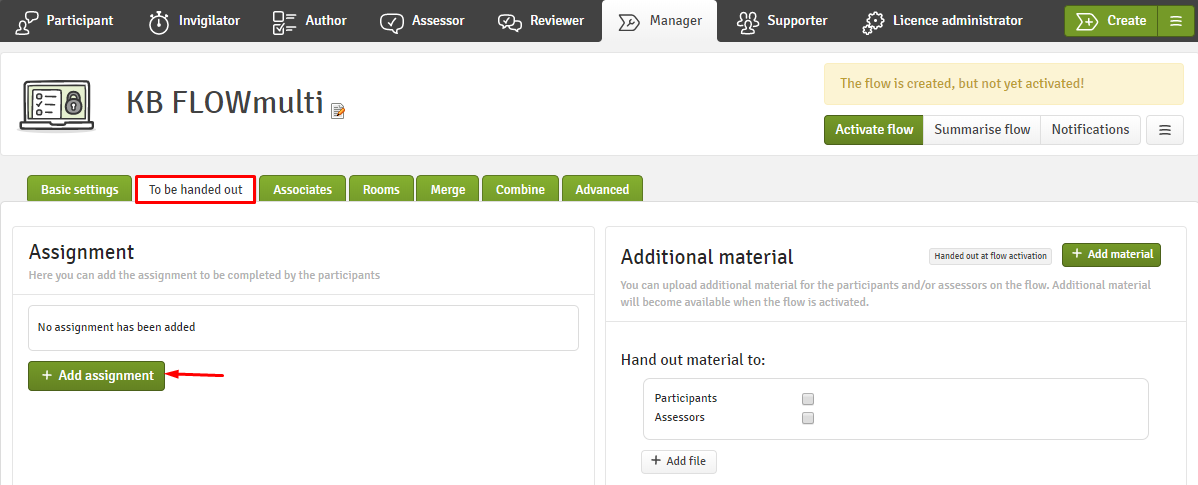
Task: Select the Rooms tab
Action: pos(381,189)
